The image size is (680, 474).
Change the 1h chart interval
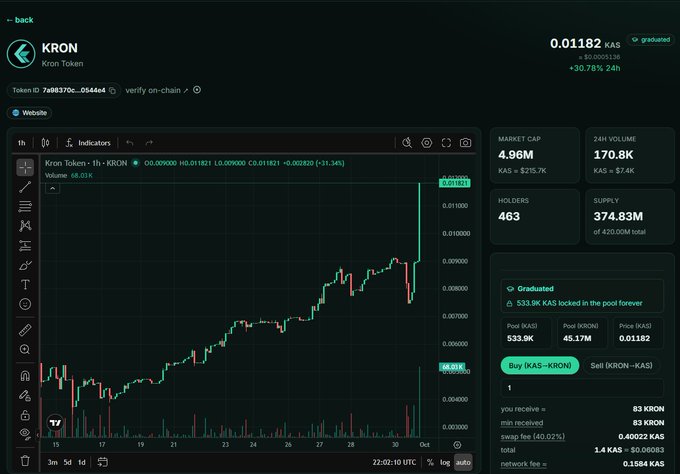click(22, 143)
